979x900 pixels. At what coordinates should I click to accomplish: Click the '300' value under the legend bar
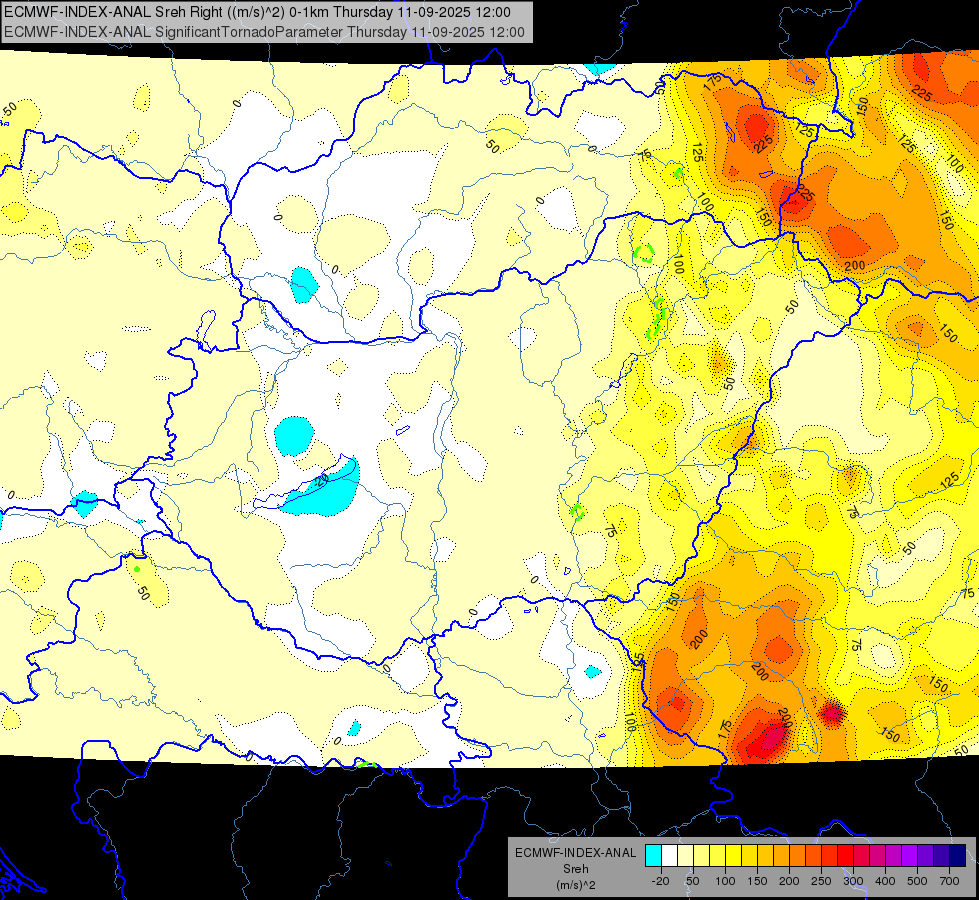853,881
